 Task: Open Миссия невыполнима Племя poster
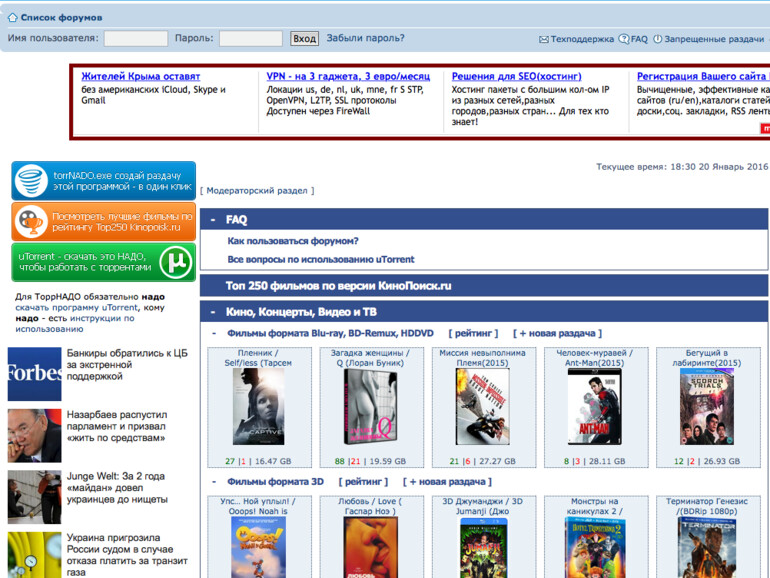[482, 407]
